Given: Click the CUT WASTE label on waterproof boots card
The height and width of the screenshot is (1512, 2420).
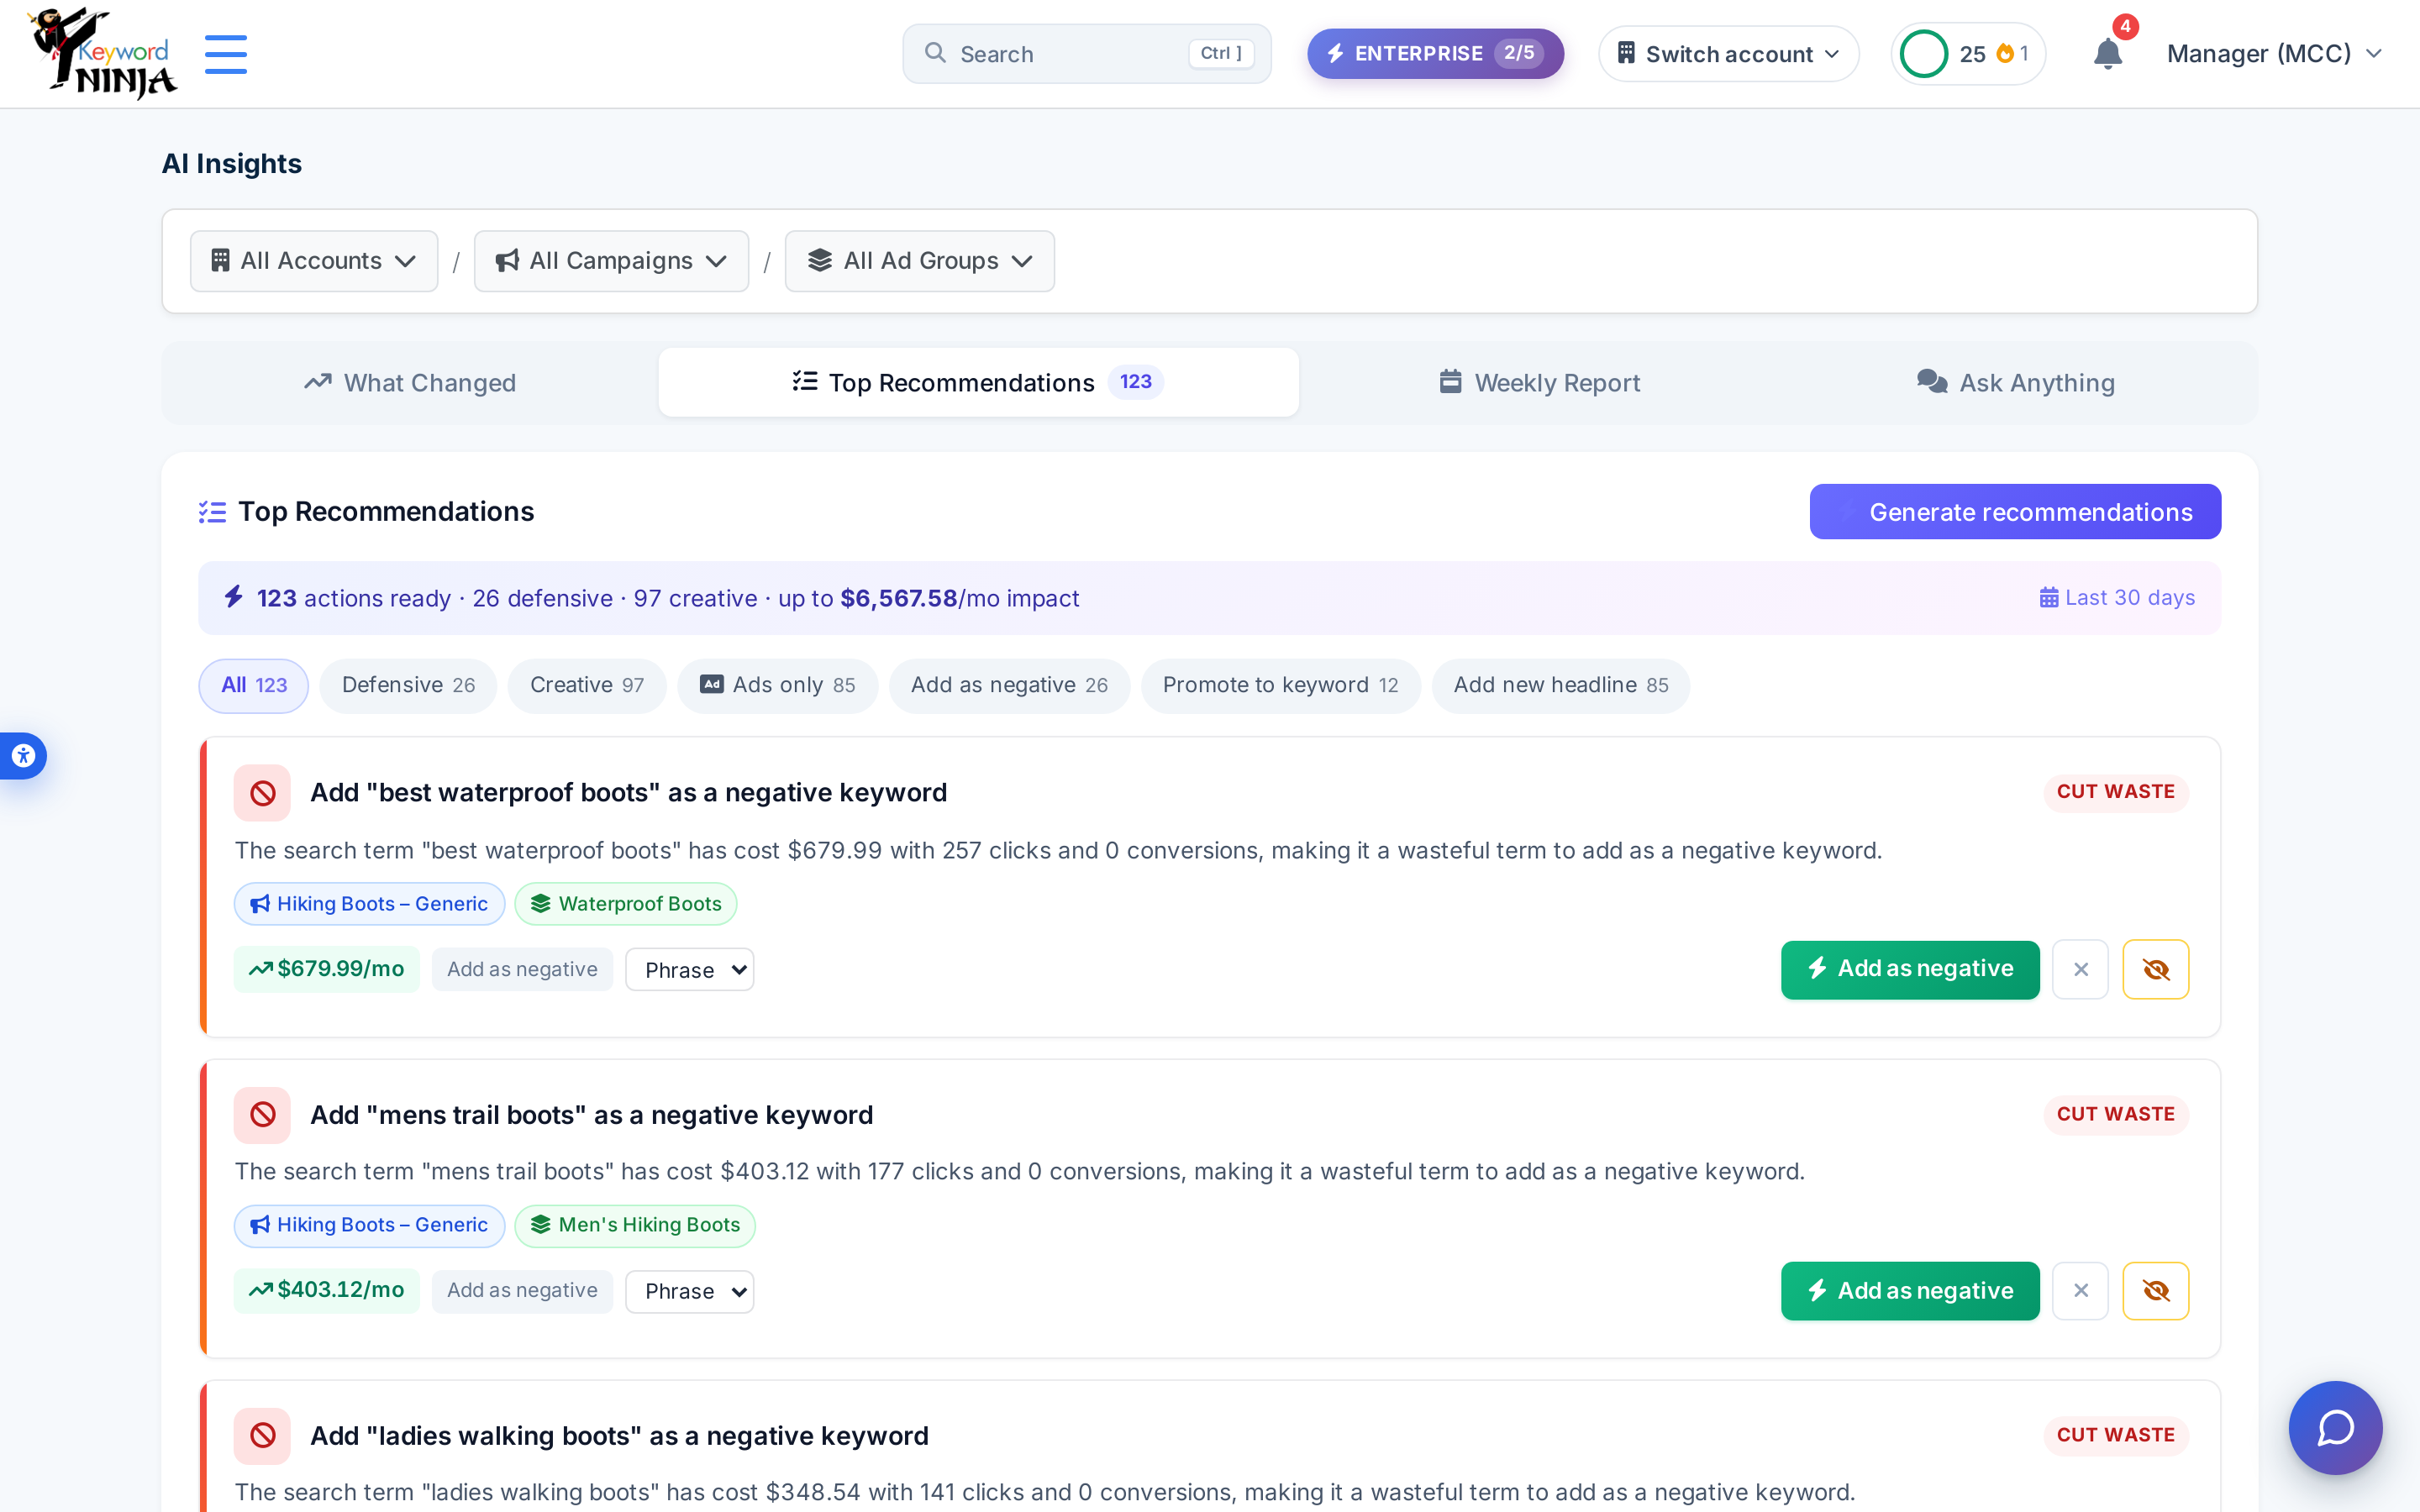Looking at the screenshot, I should click(2116, 792).
